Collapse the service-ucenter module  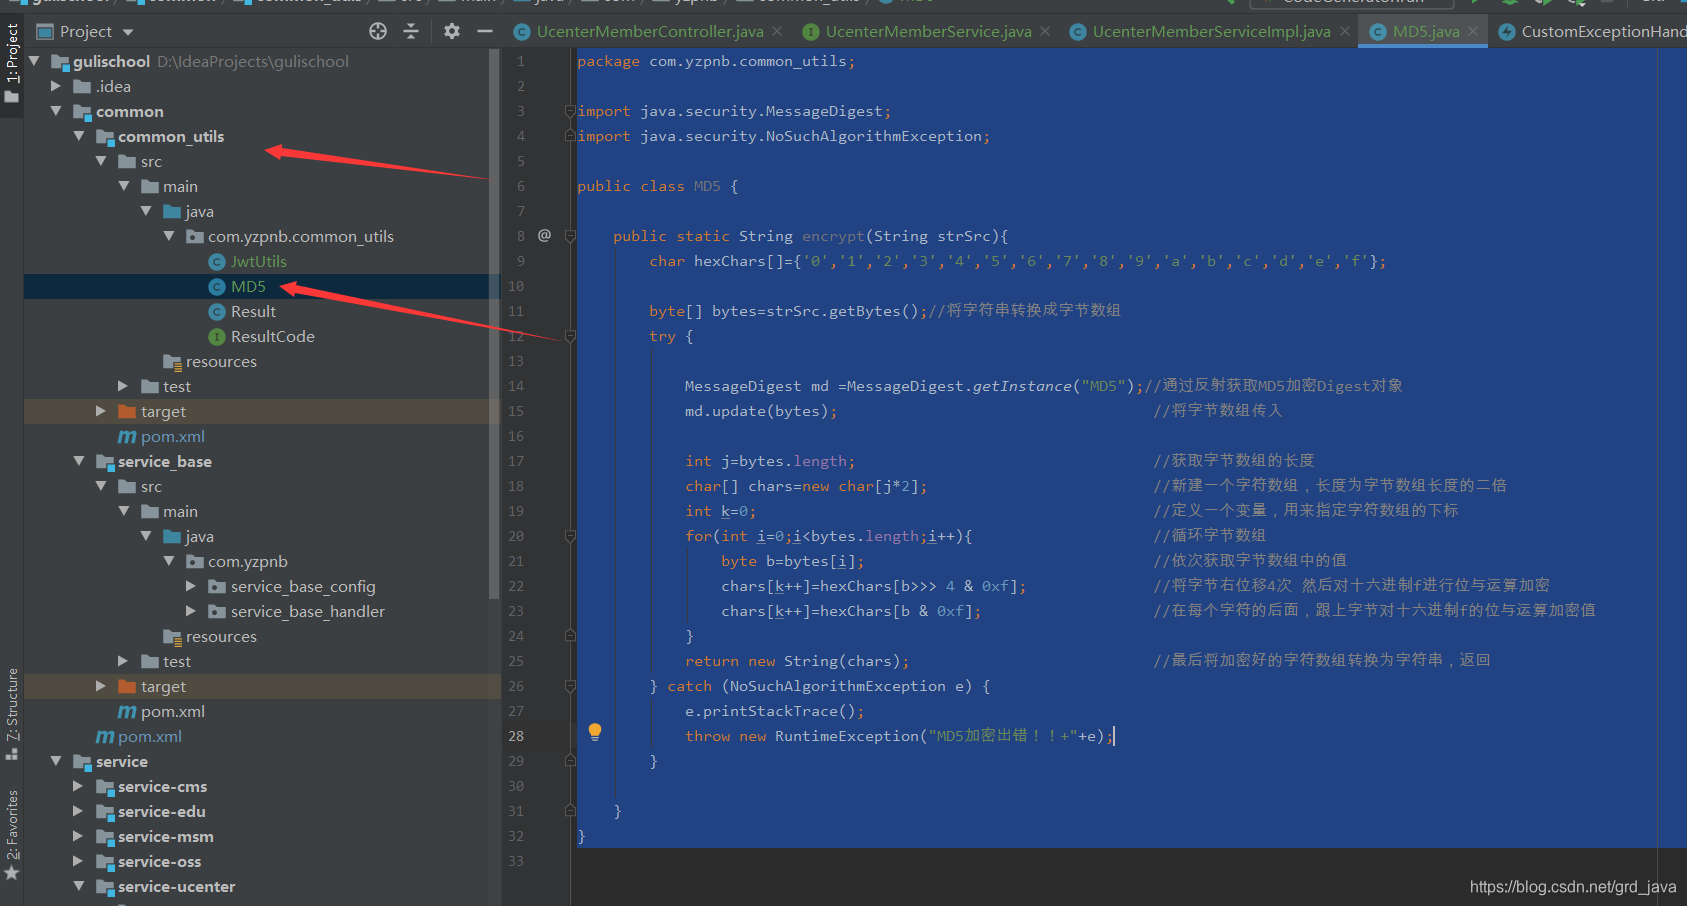coord(79,886)
